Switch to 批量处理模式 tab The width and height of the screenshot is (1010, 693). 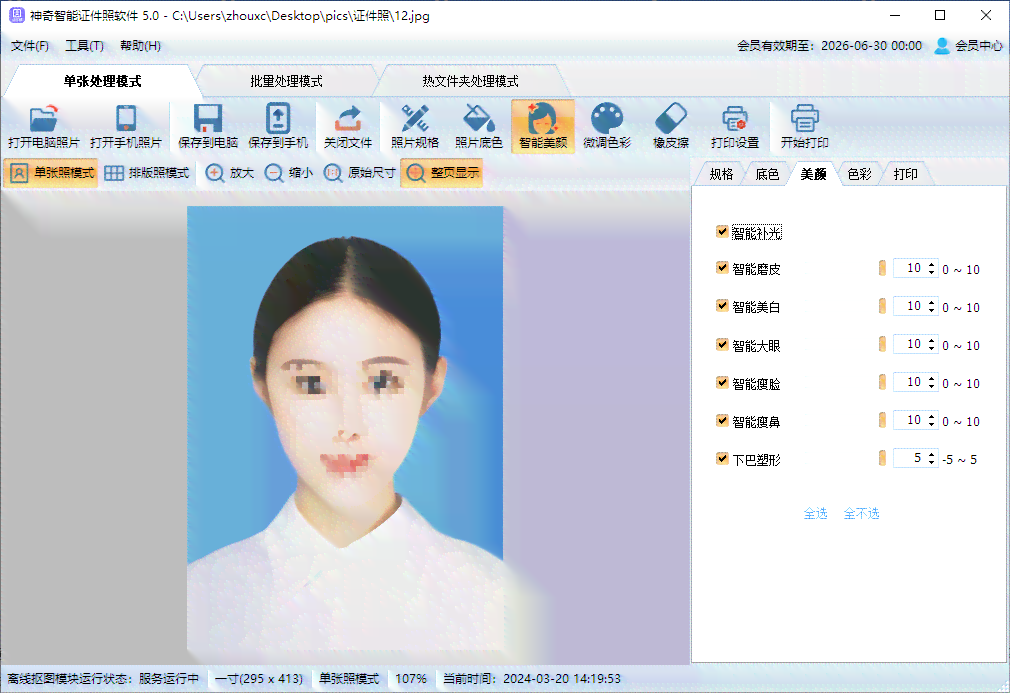pyautogui.click(x=287, y=81)
